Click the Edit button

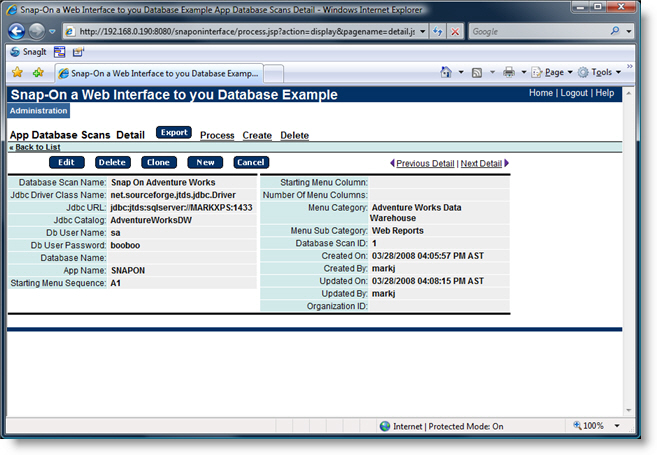pyautogui.click(x=67, y=163)
